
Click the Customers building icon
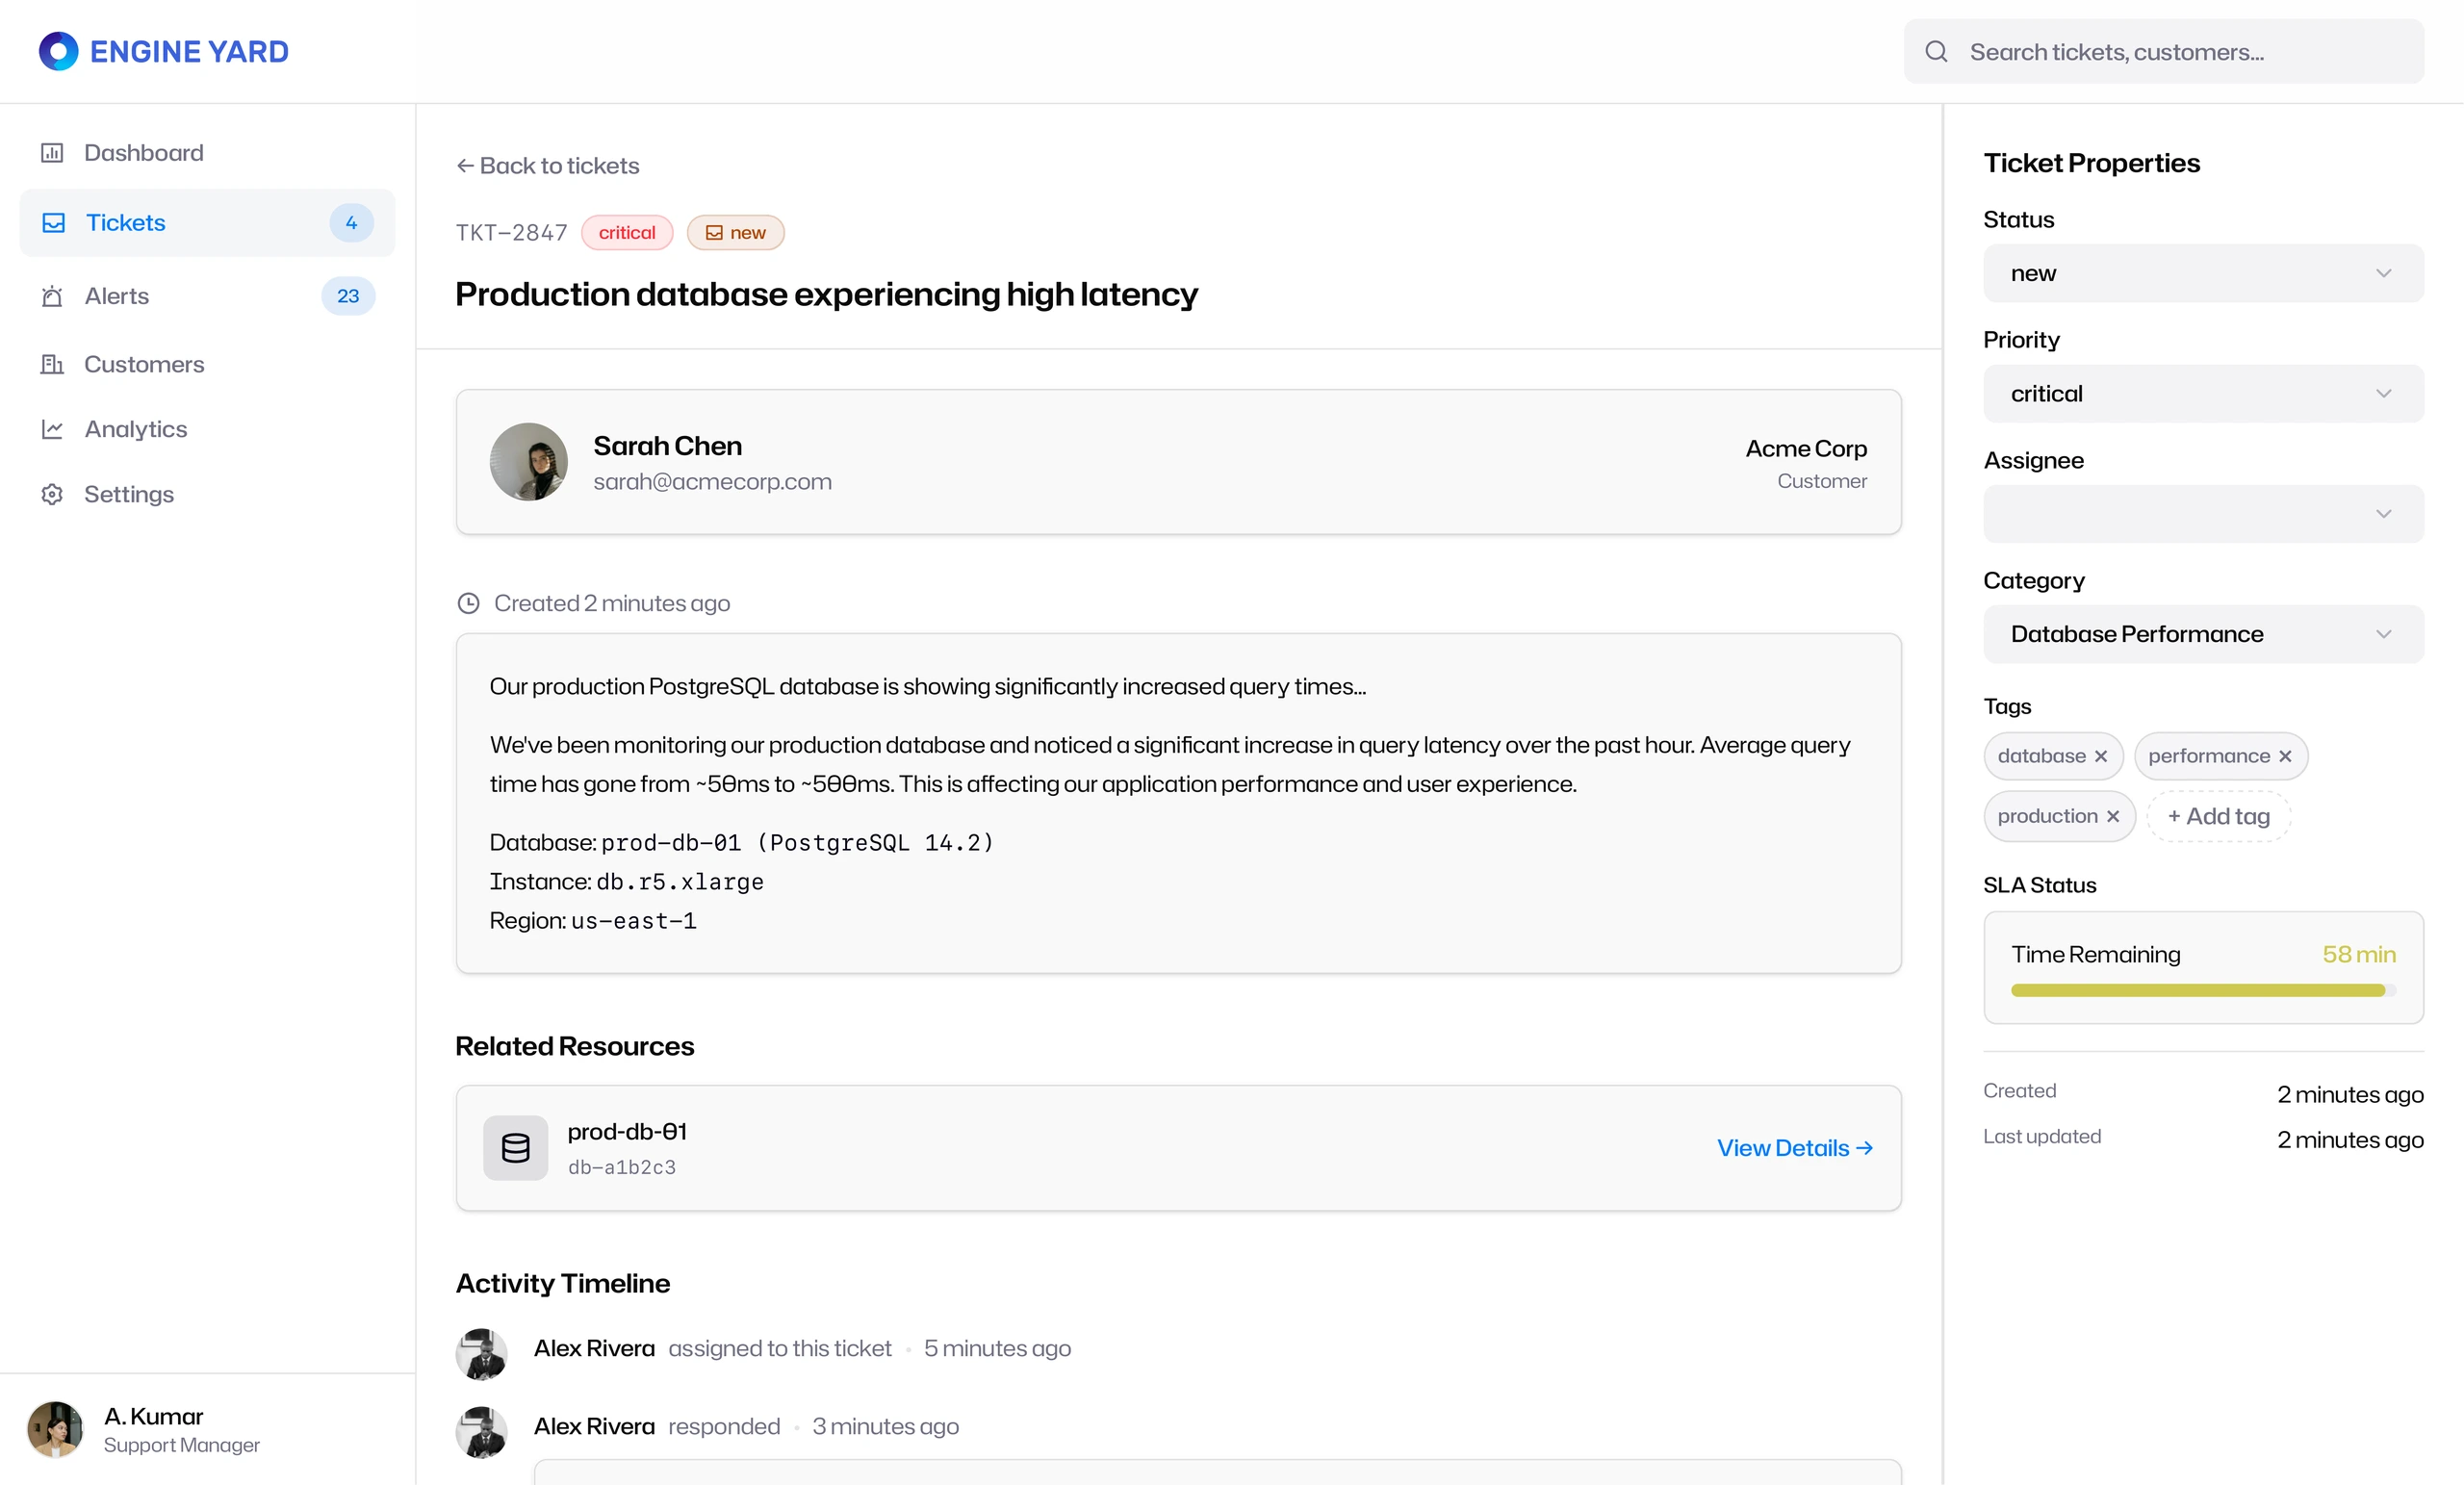[52, 364]
